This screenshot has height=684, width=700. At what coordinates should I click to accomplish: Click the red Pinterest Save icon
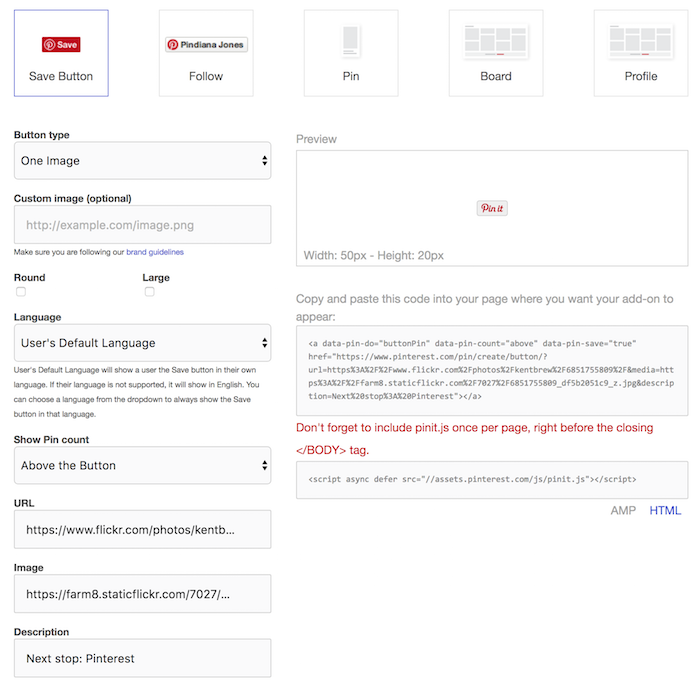[x=61, y=45]
